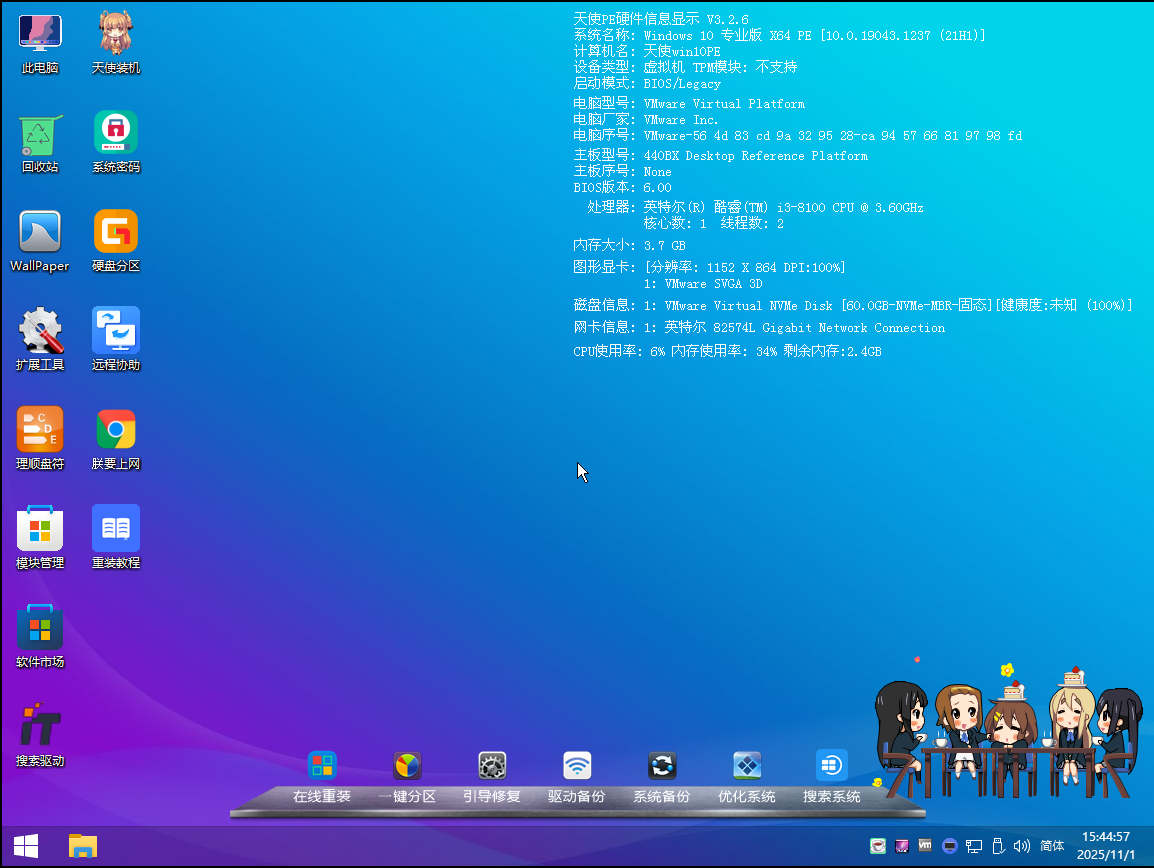
Task: Click the taskbar clock showing 15:44:57
Action: click(x=1106, y=846)
